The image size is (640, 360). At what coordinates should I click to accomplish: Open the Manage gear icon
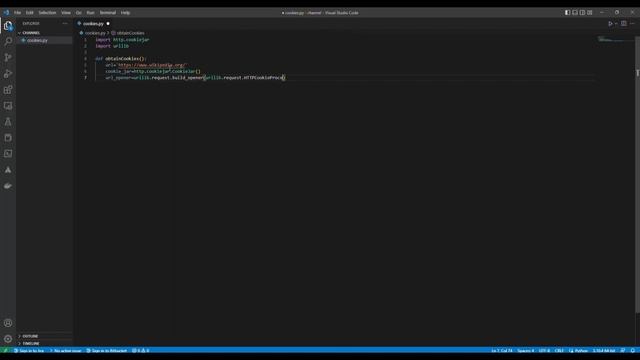point(8,339)
